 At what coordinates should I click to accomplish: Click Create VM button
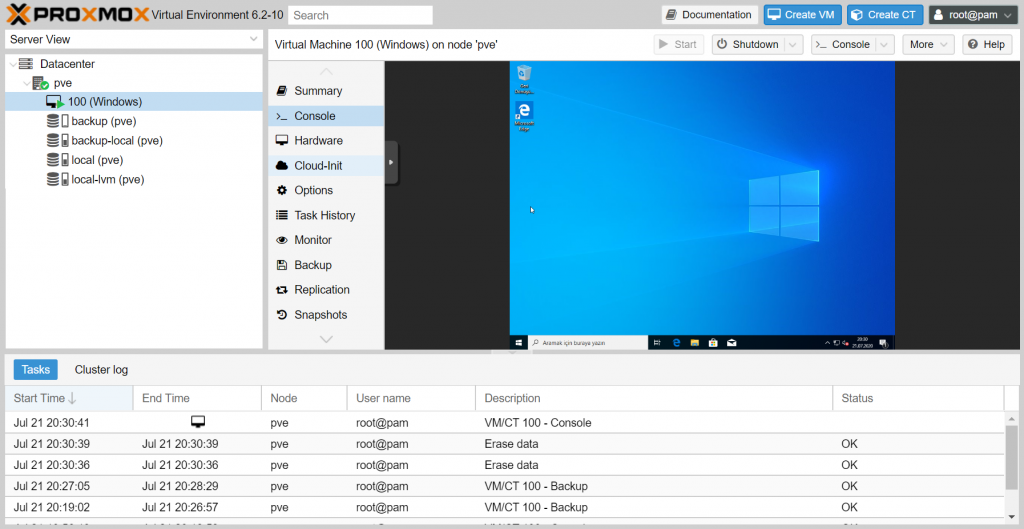803,14
